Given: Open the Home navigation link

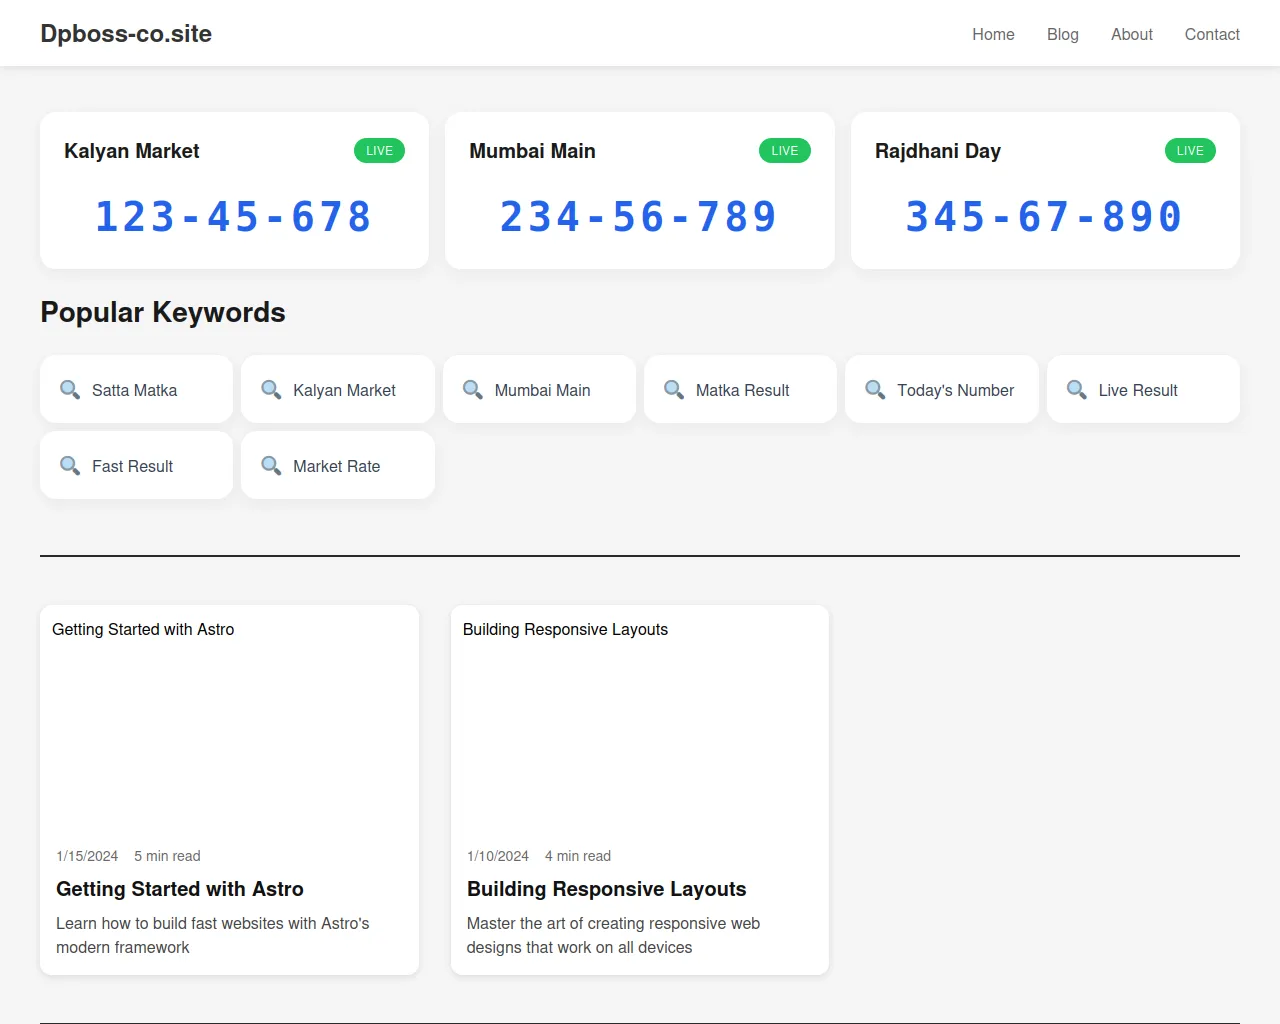Looking at the screenshot, I should point(993,34).
